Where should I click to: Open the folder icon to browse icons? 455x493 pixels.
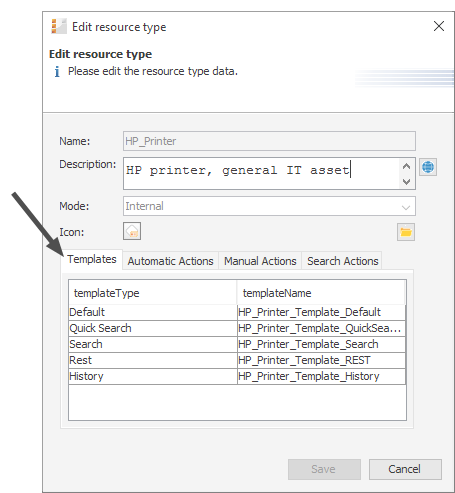[x=406, y=232]
